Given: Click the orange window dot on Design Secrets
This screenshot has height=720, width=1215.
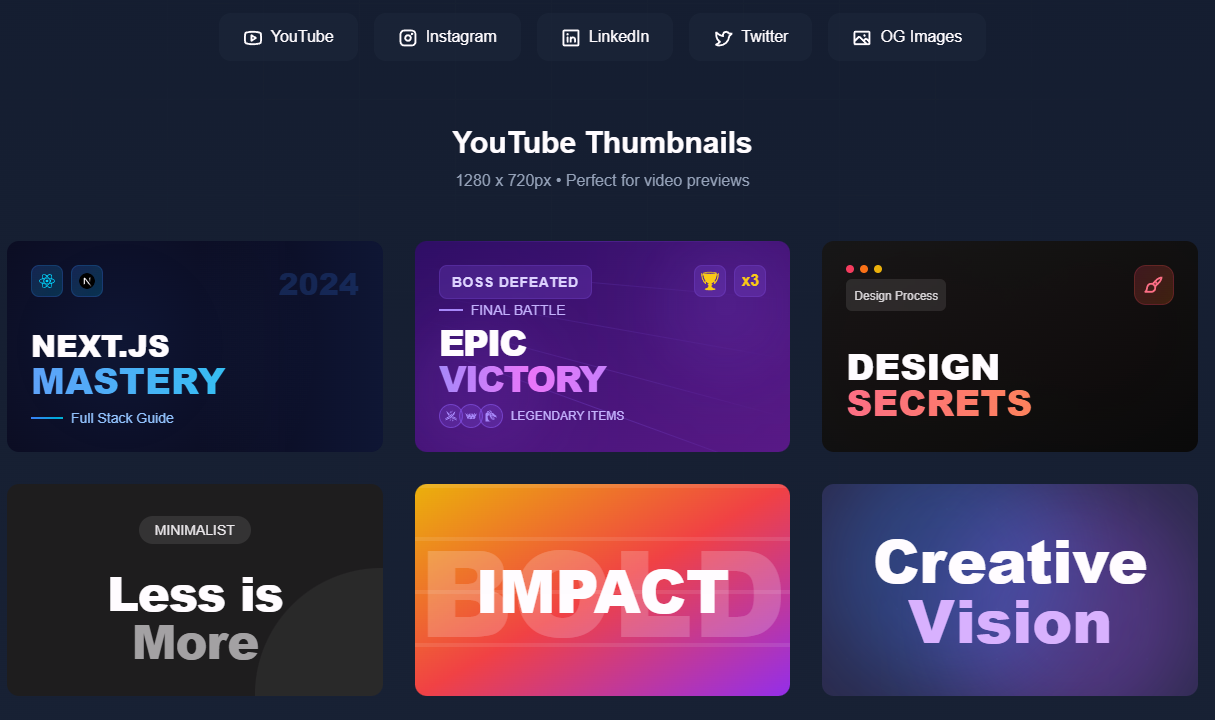Looking at the screenshot, I should tap(864, 269).
